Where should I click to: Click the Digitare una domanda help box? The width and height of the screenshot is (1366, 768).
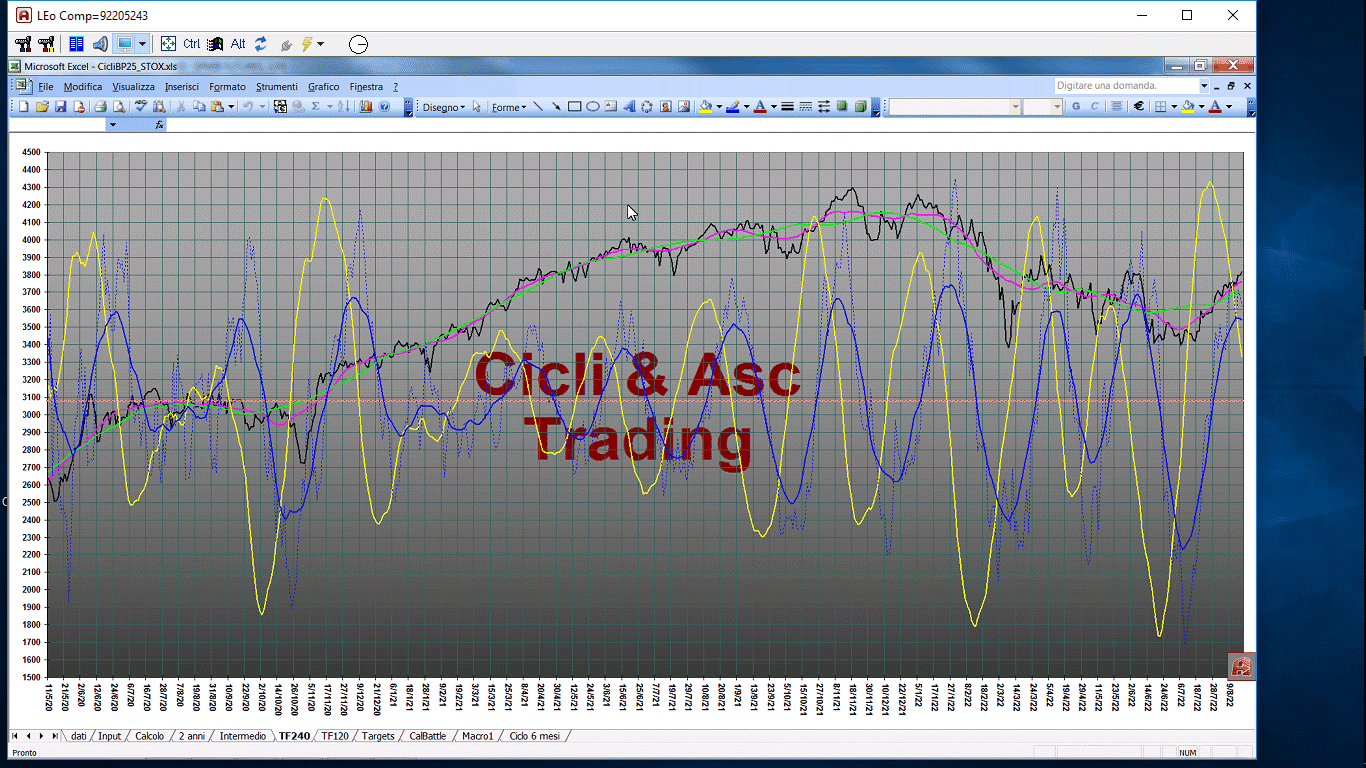1126,86
